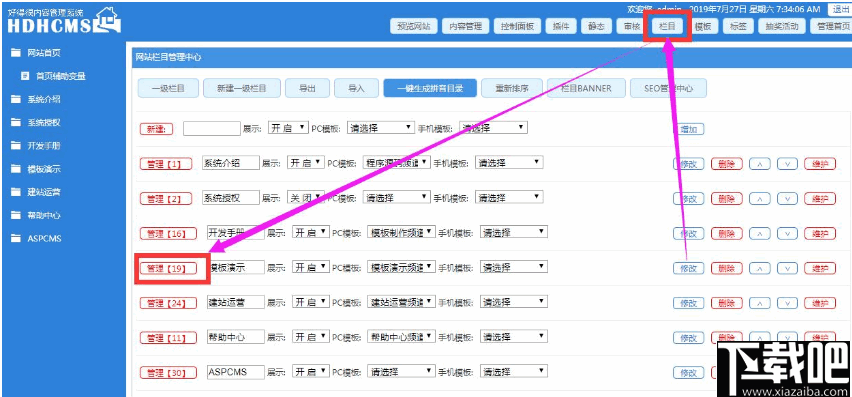Open 抽奖活动 in top navigation
The image size is (852, 397).
pyautogui.click(x=782, y=26)
